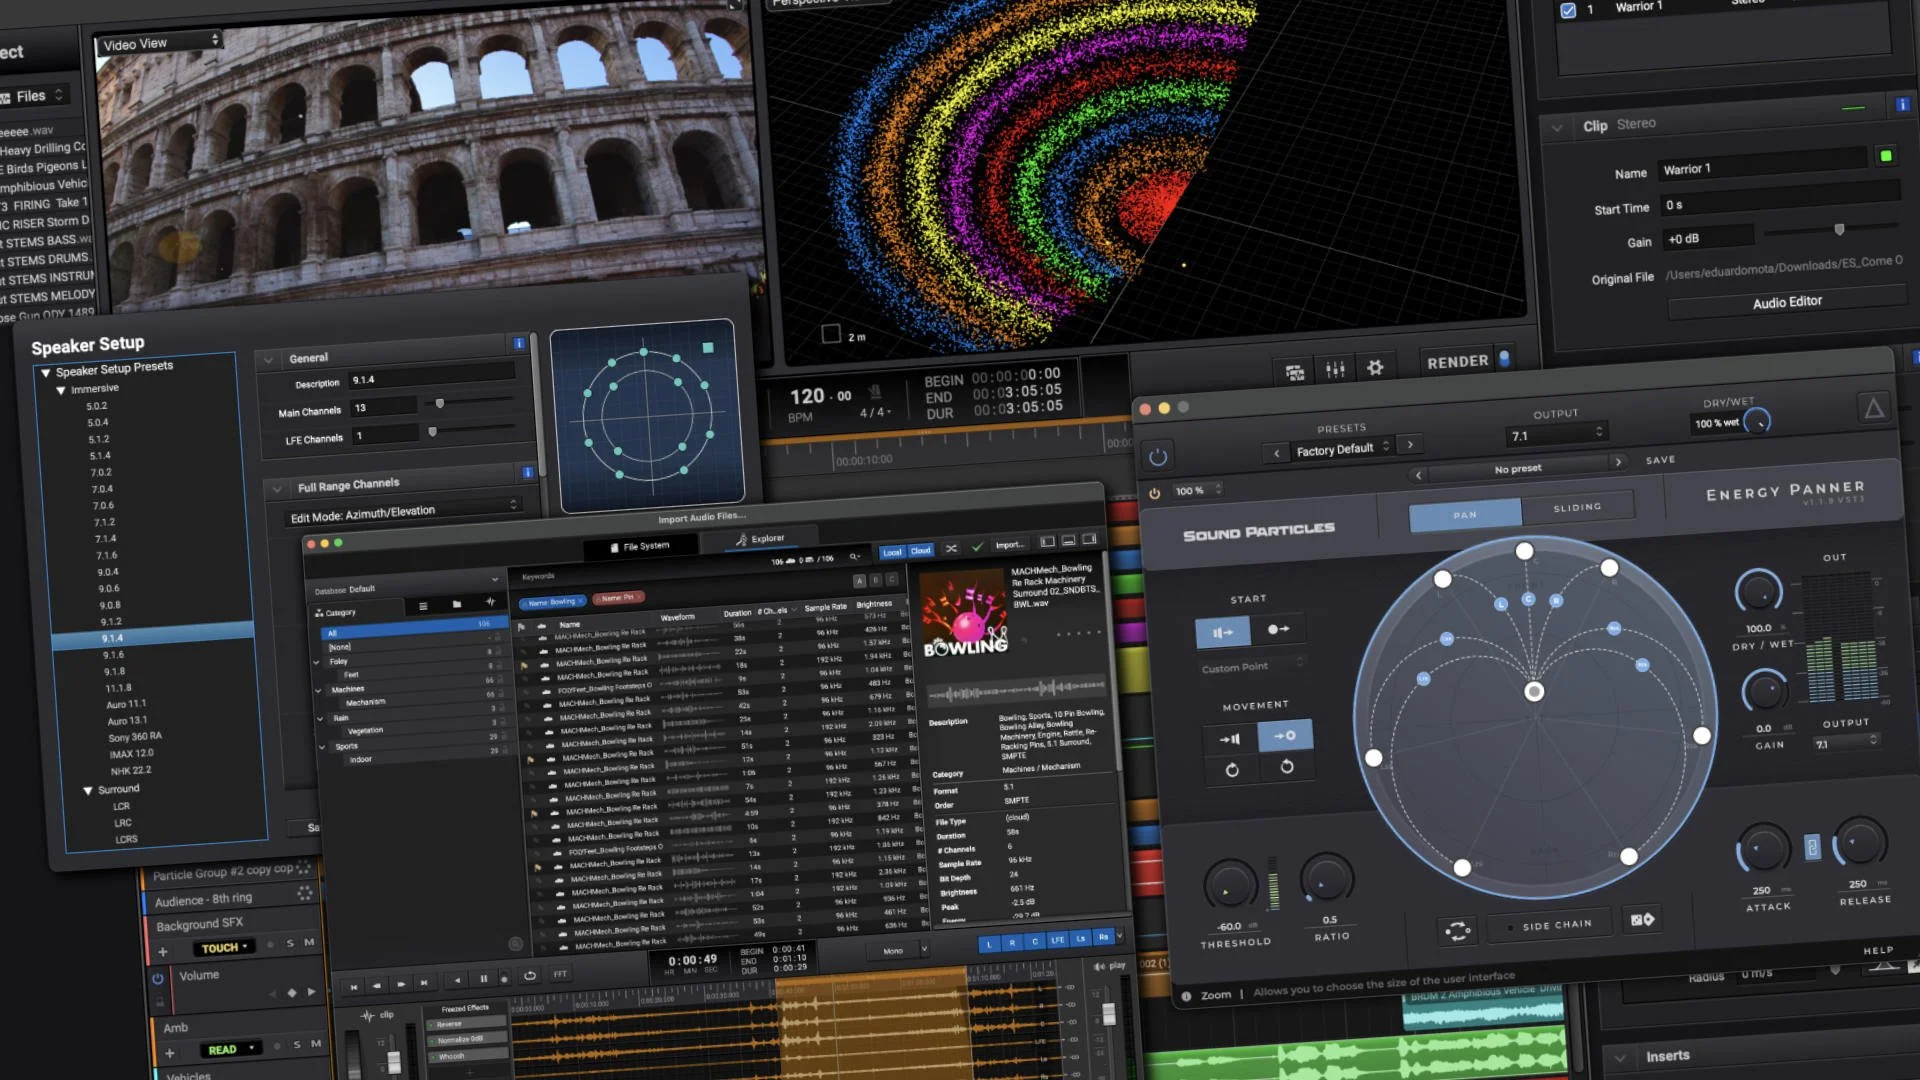
Task: Toggle the Warrior 1 track checkbox
Action: [x=1568, y=10]
